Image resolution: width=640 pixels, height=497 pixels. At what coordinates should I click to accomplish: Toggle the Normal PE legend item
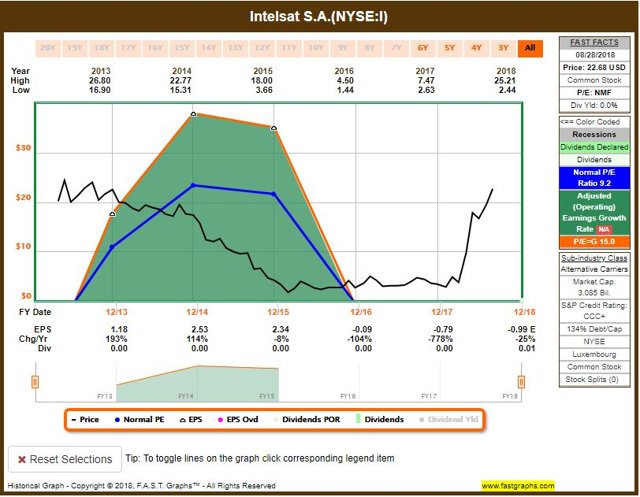tap(140, 419)
